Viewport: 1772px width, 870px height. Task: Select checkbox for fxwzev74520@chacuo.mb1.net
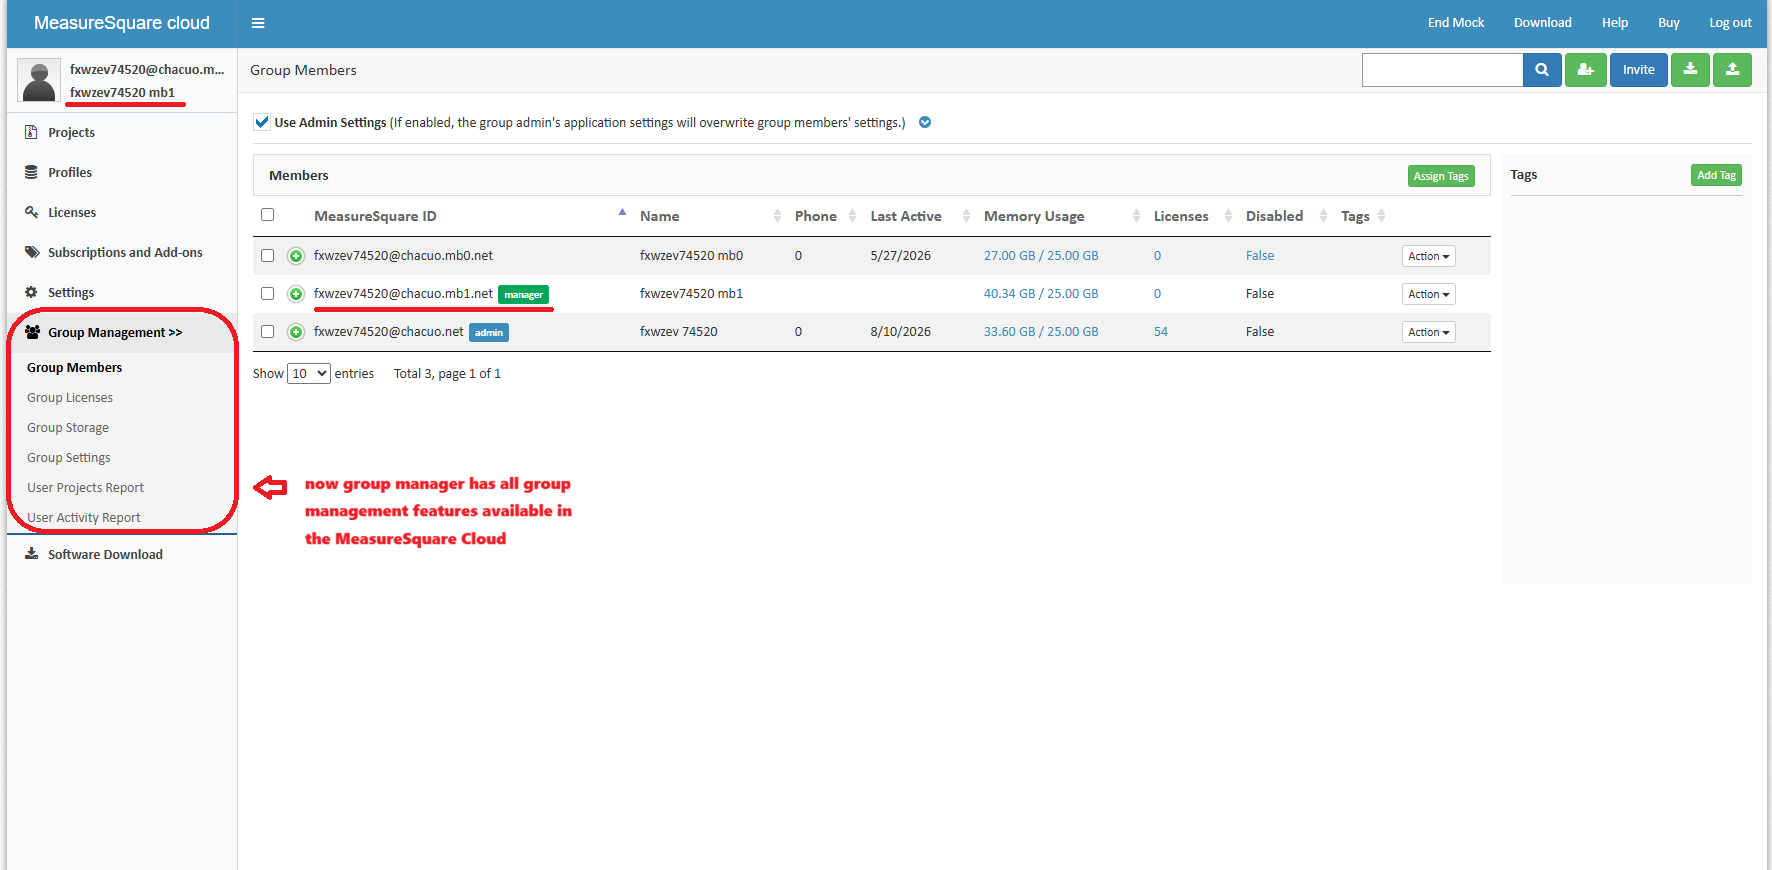point(267,294)
